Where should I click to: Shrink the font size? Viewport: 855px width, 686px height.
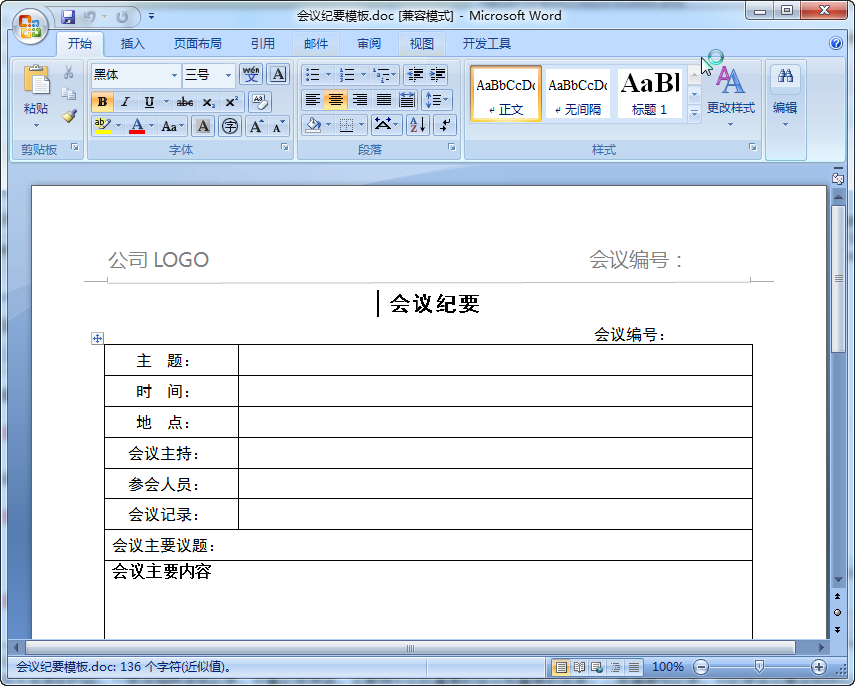pos(278,127)
